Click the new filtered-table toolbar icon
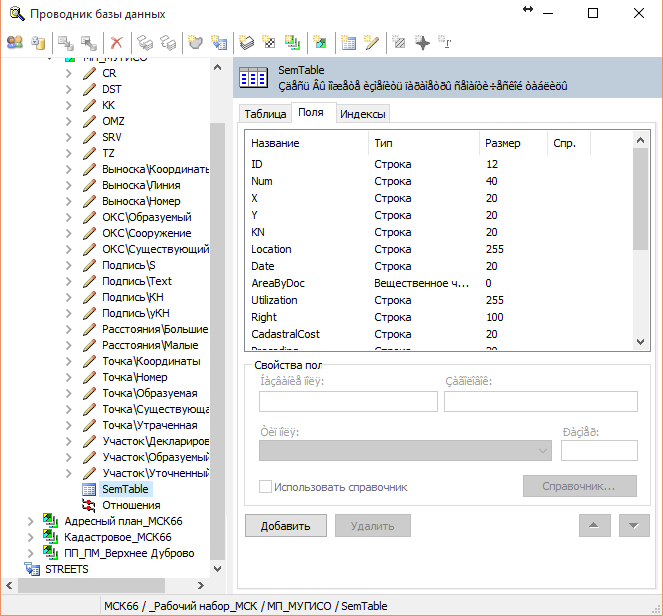663x616 pixels. (x=219, y=42)
